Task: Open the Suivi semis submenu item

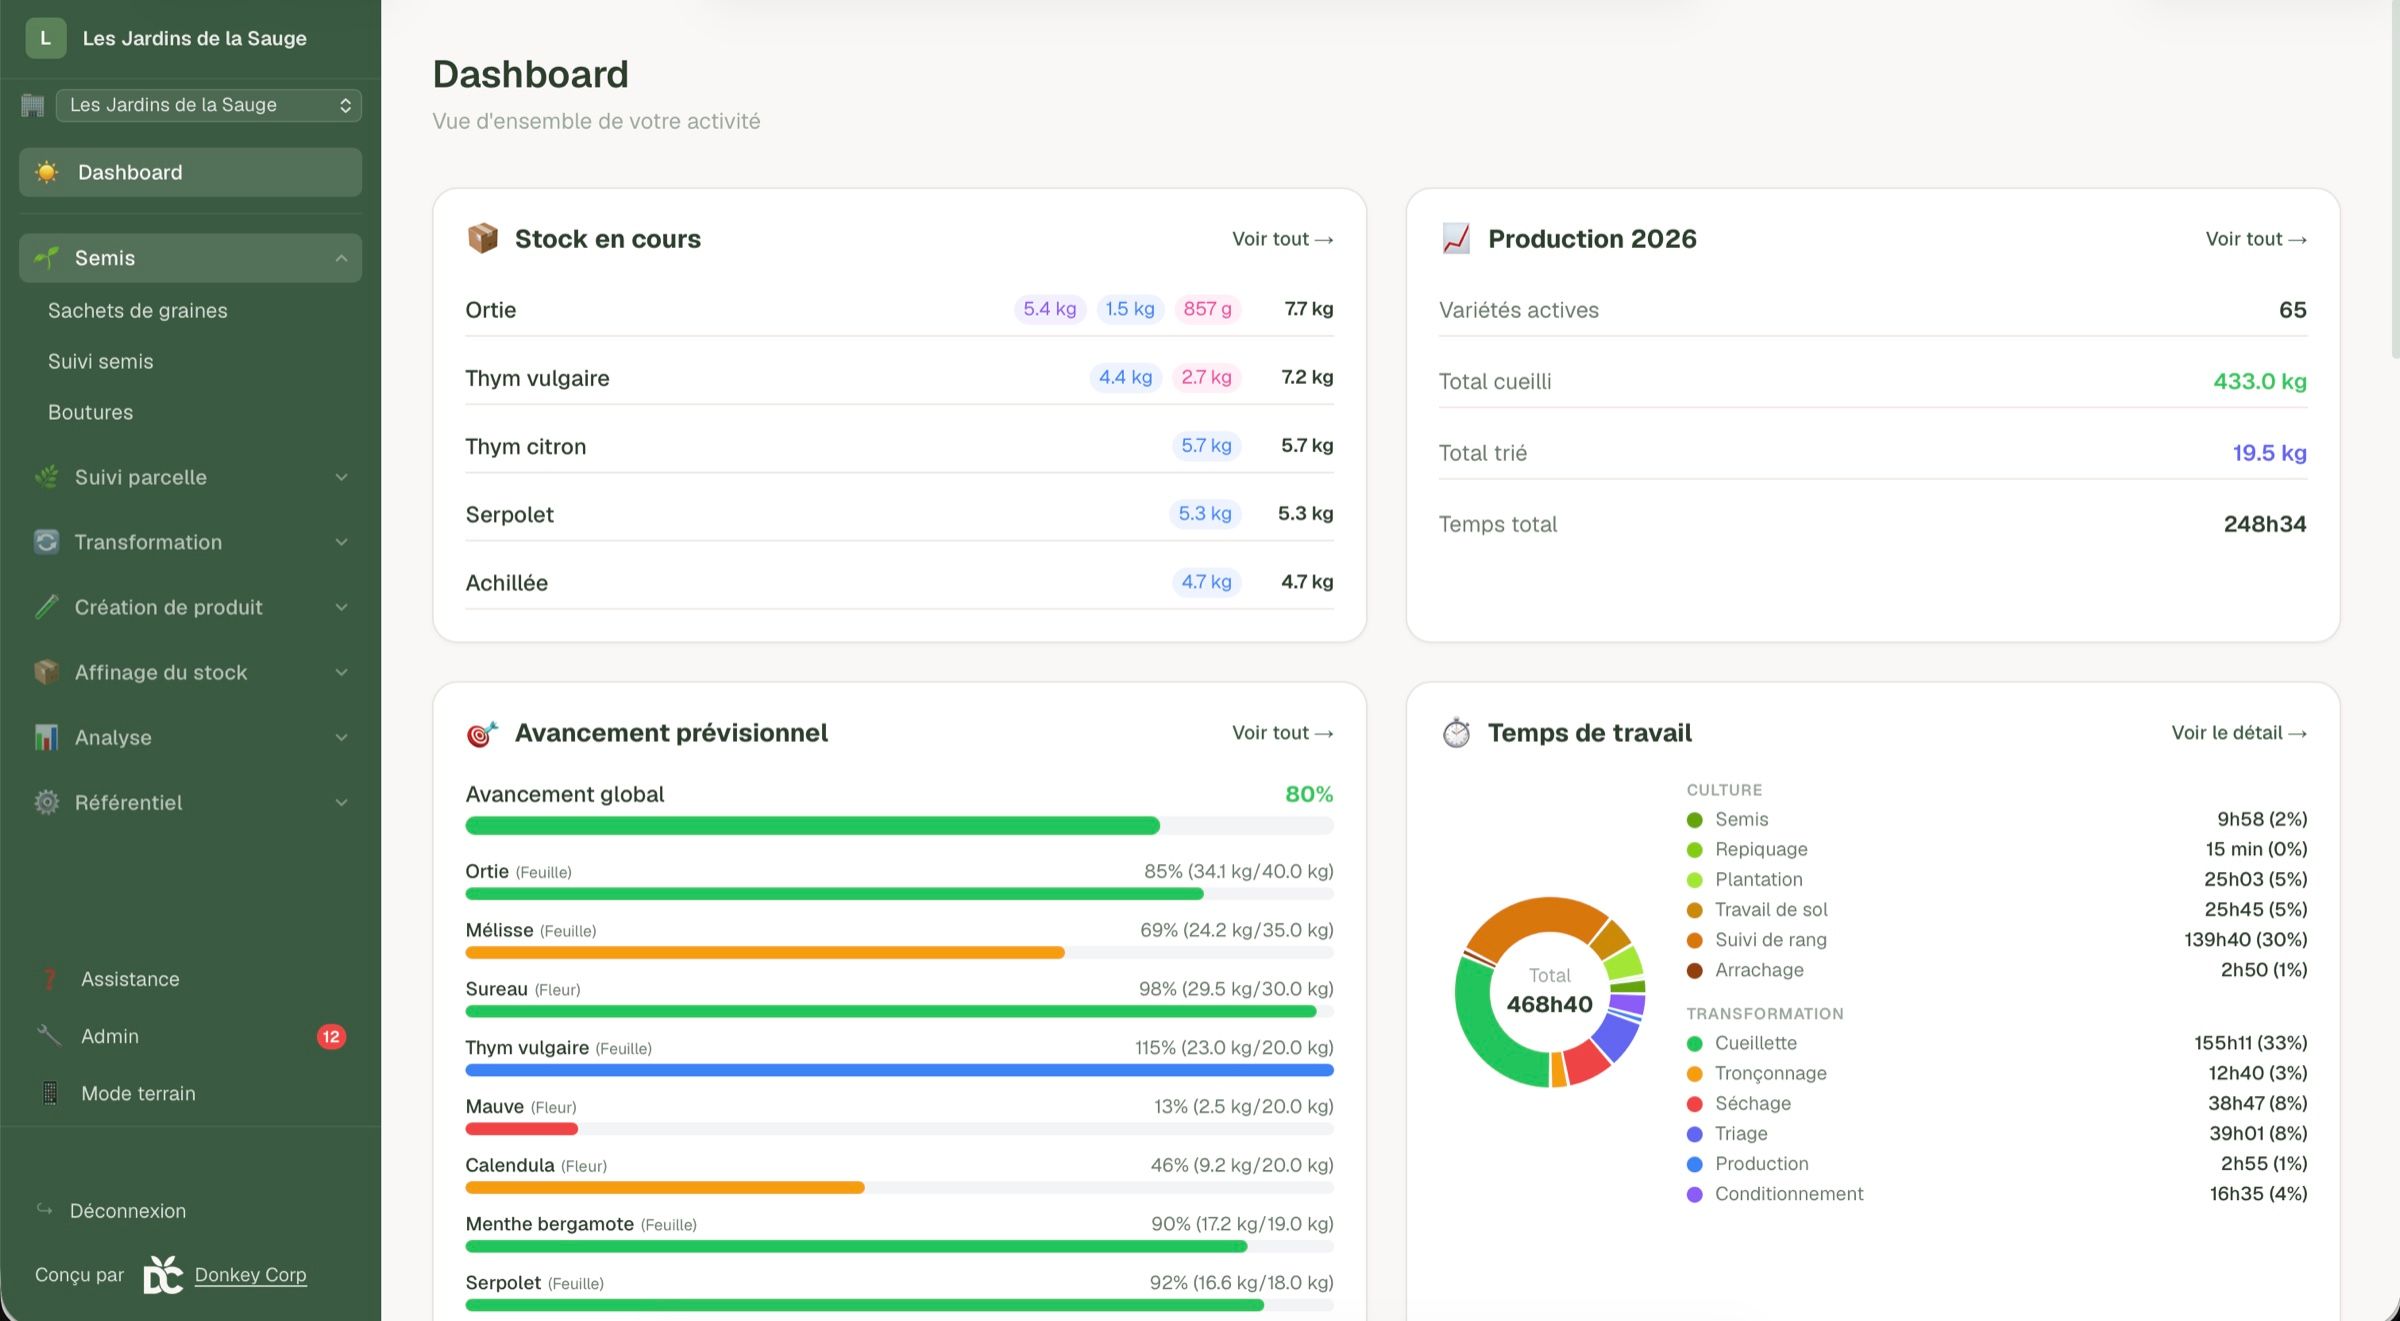Action: tap(101, 361)
